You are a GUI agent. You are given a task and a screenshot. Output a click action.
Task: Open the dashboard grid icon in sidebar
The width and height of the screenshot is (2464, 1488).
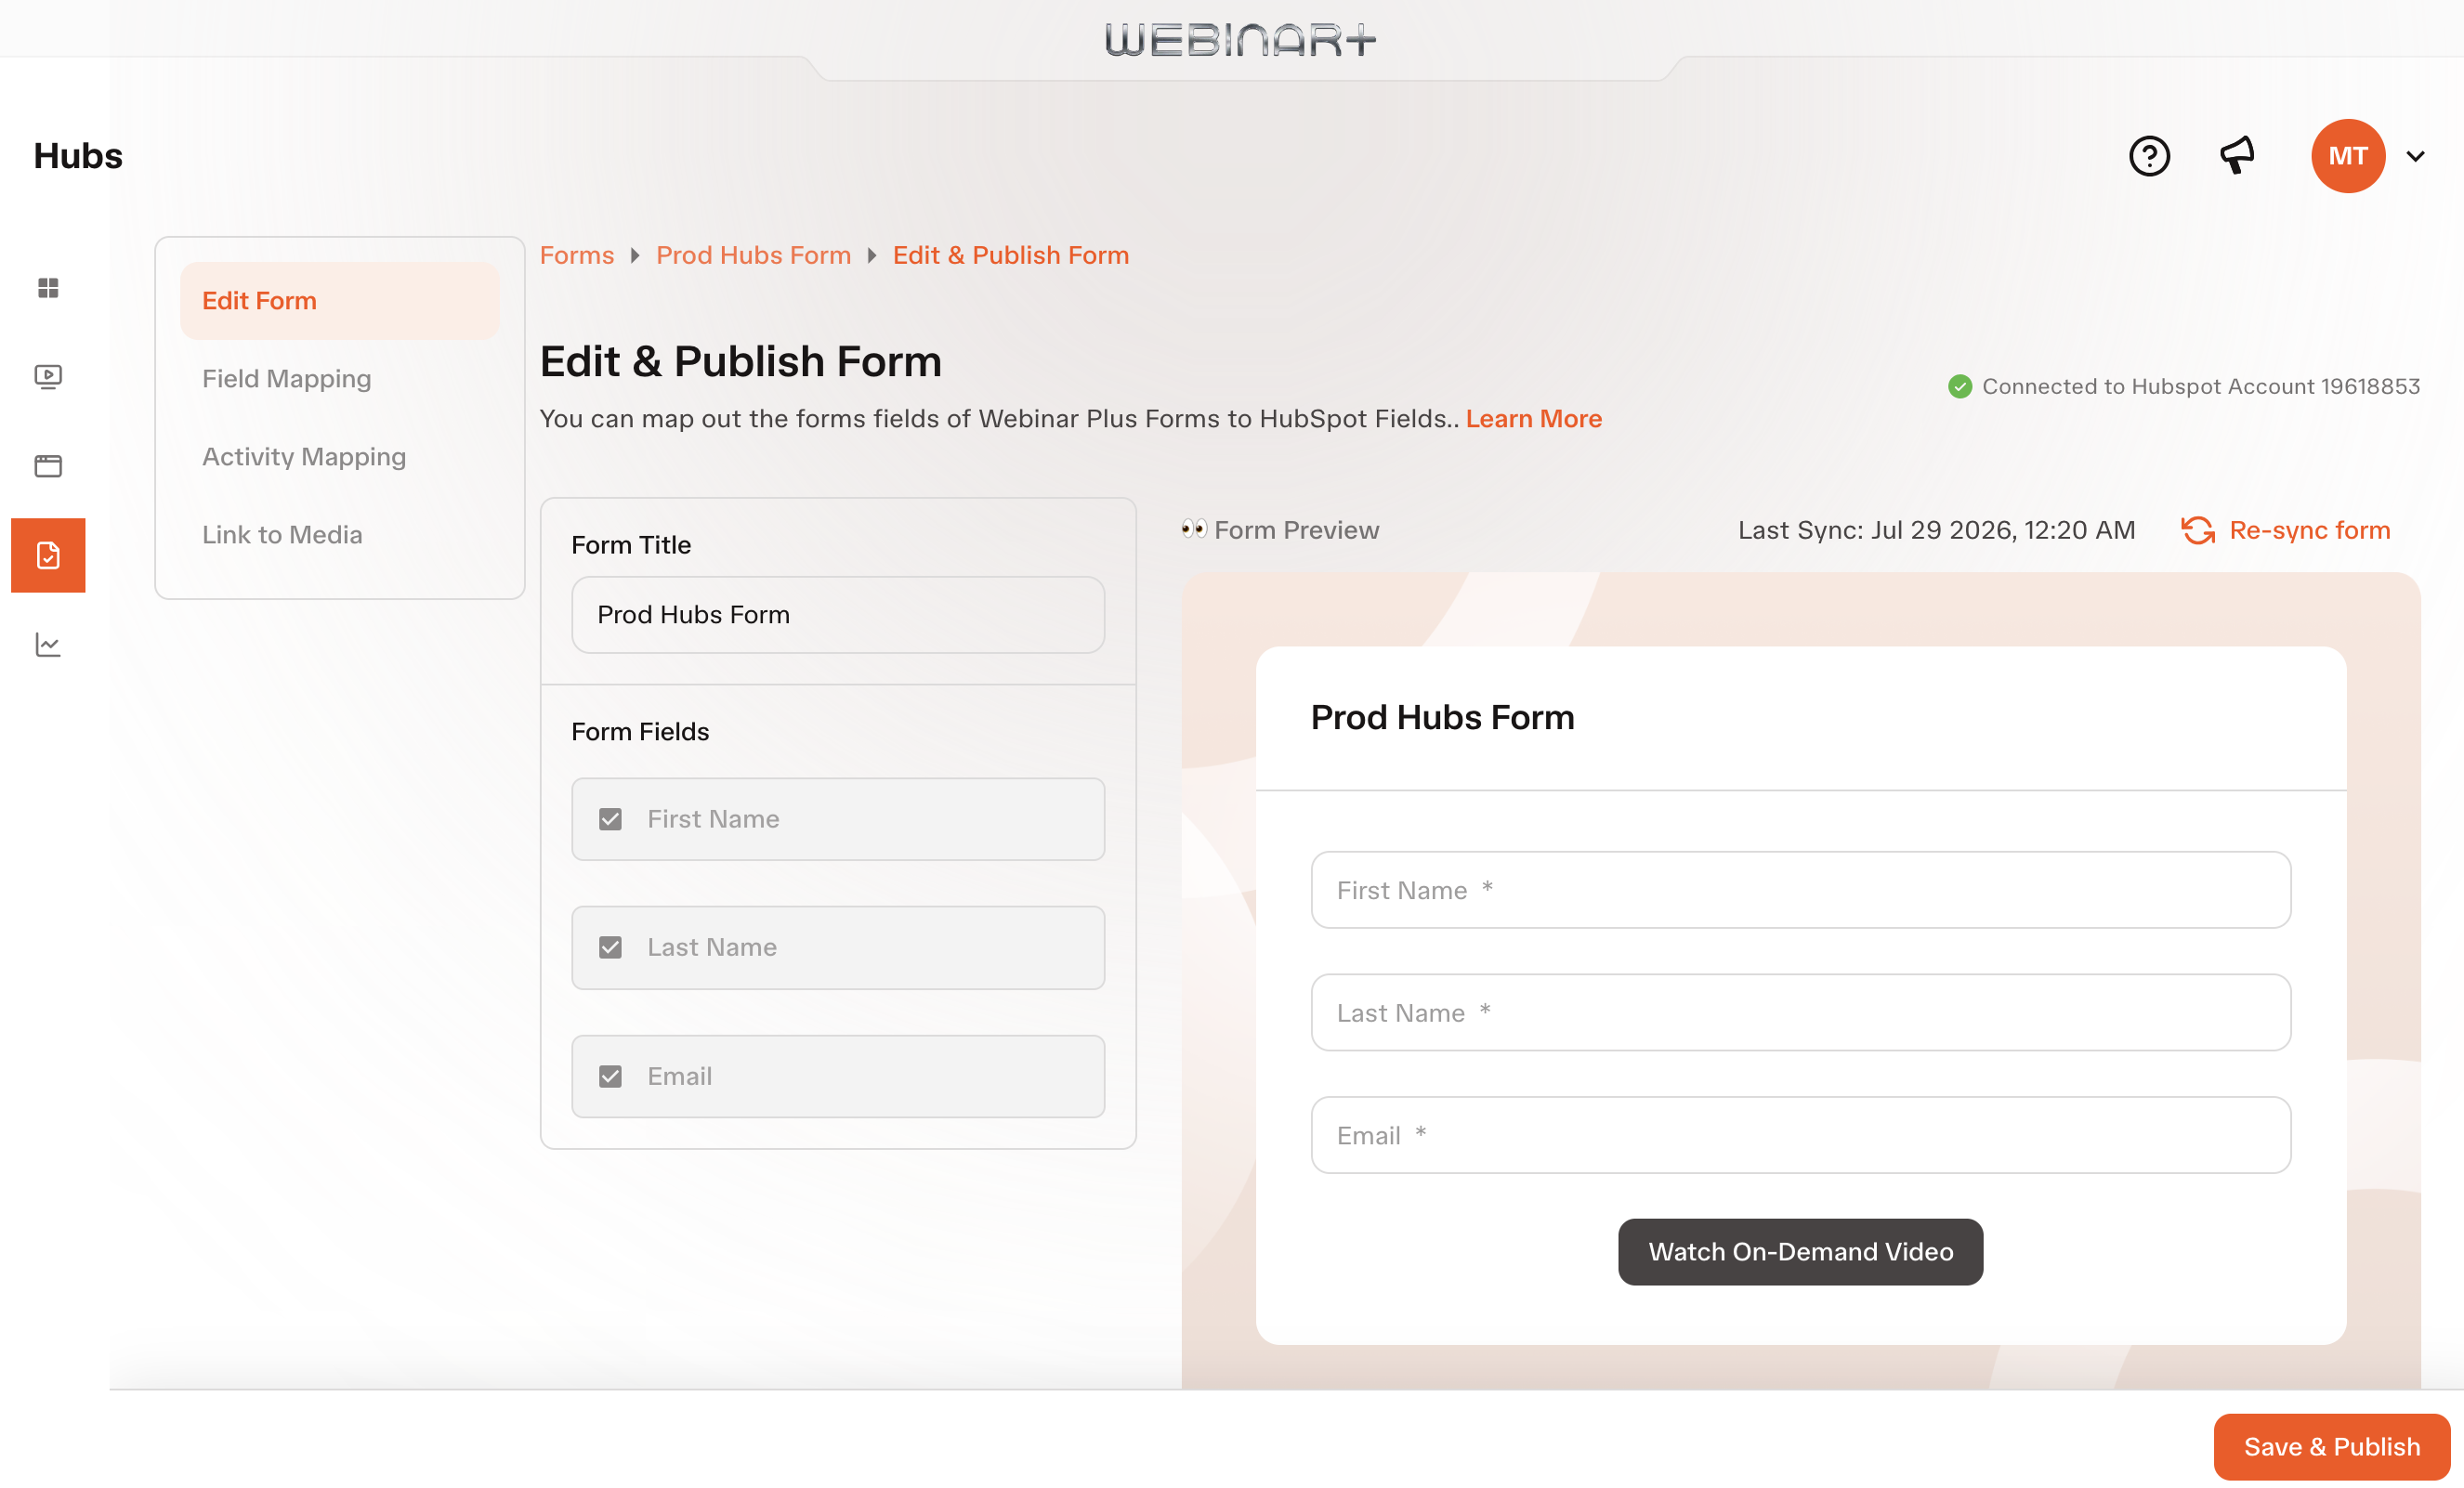tap(48, 288)
